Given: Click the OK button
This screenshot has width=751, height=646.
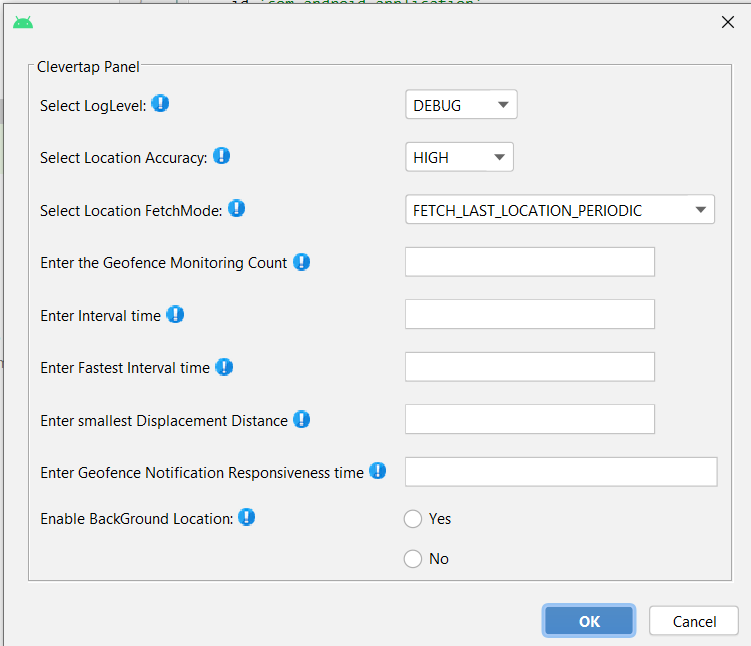Looking at the screenshot, I should click(589, 621).
